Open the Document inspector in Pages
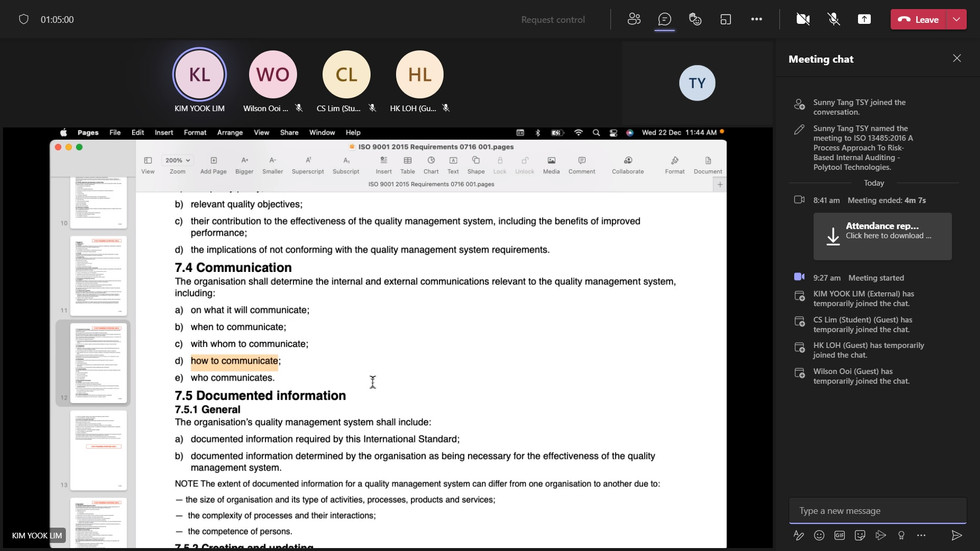Viewport: 980px width, 551px height. pos(708,165)
